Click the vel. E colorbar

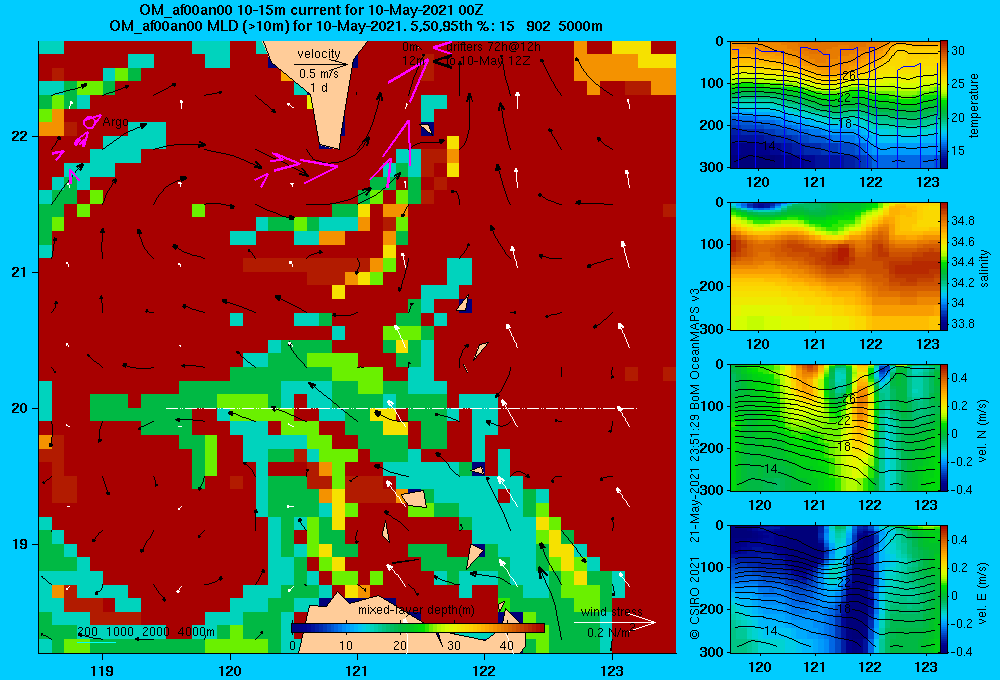[943, 589]
